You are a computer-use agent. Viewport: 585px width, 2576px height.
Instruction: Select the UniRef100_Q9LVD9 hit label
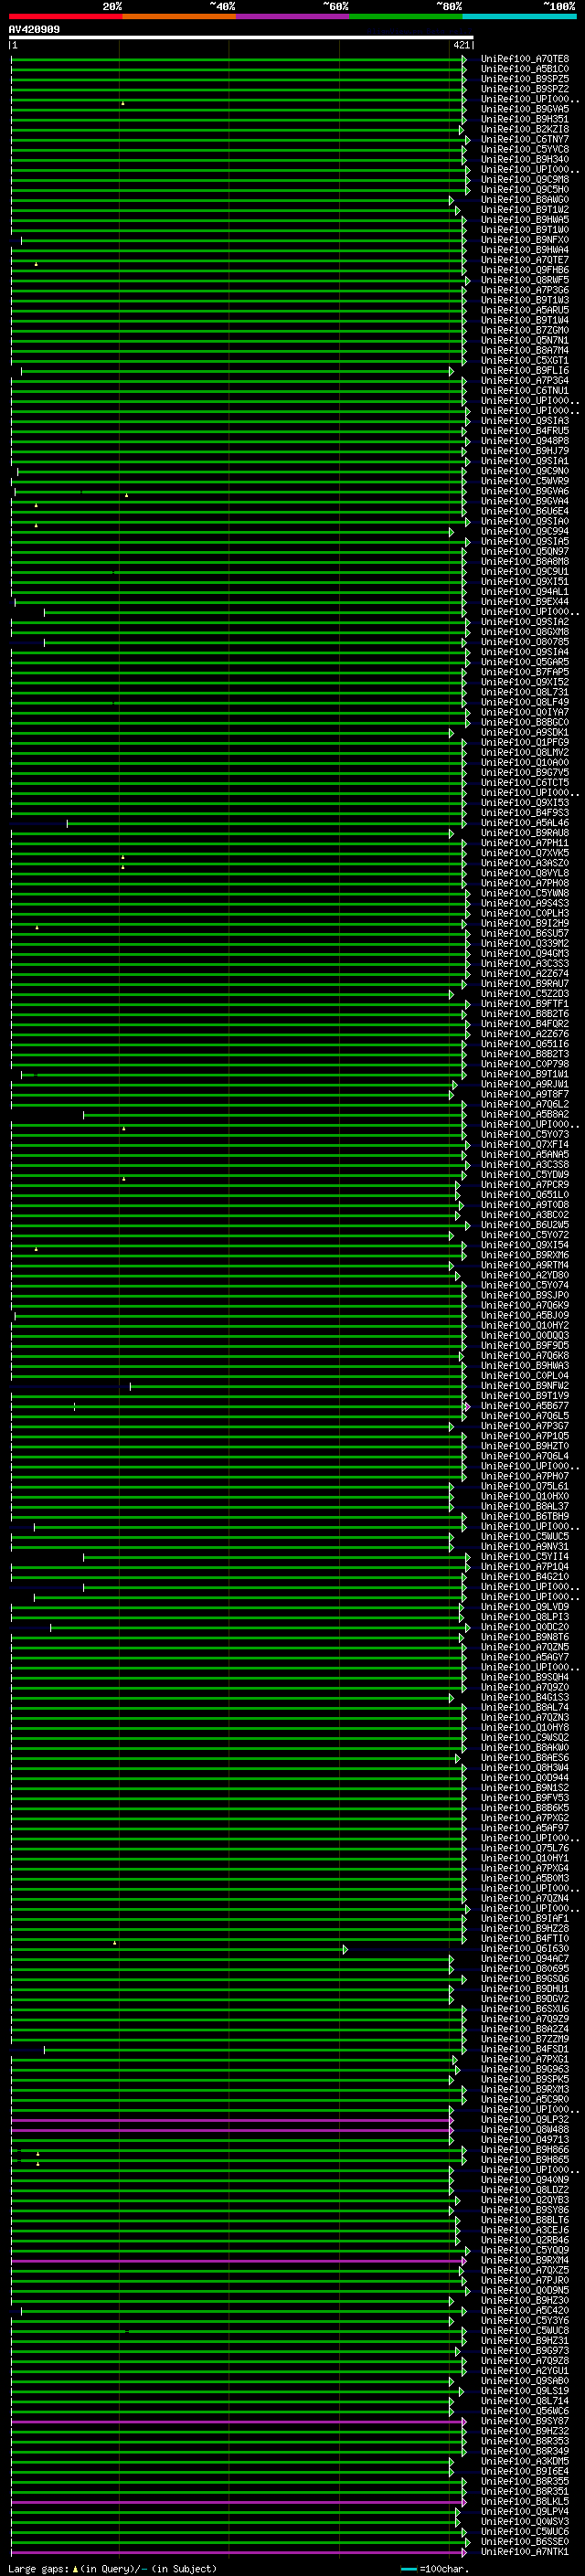tap(524, 1608)
